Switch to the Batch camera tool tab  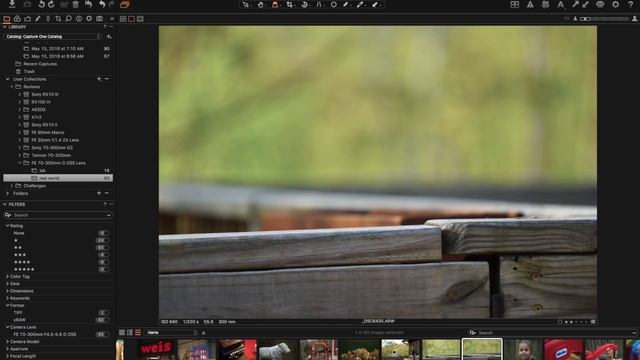[99, 19]
